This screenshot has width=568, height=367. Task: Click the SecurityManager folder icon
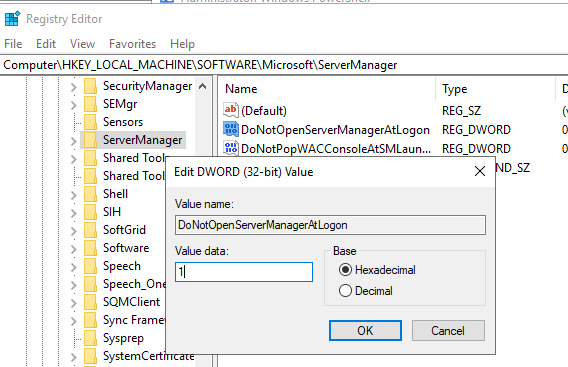(x=90, y=86)
